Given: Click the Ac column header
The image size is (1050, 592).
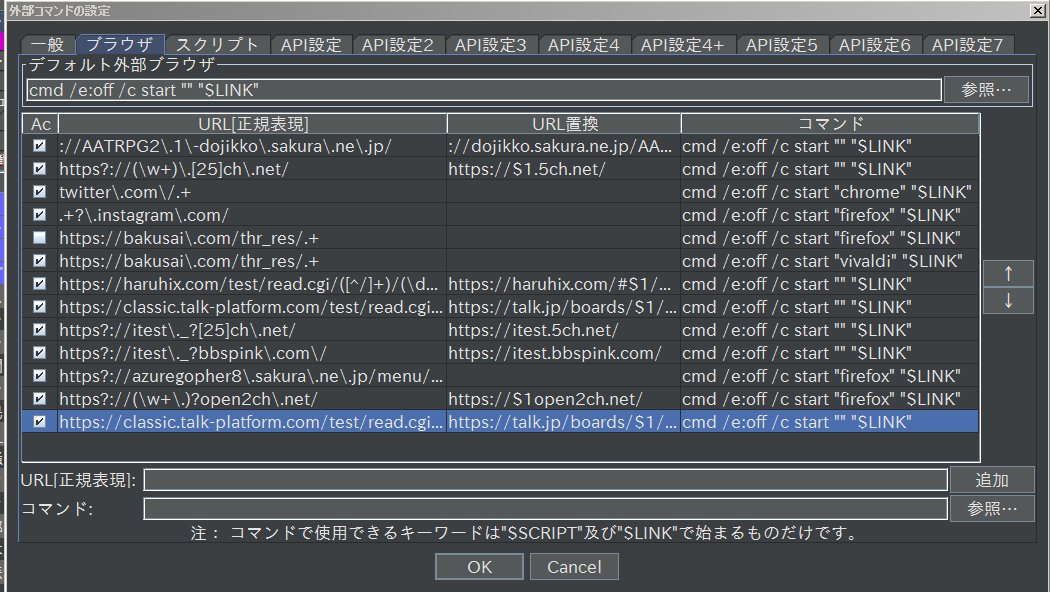Looking at the screenshot, I should click(40, 124).
